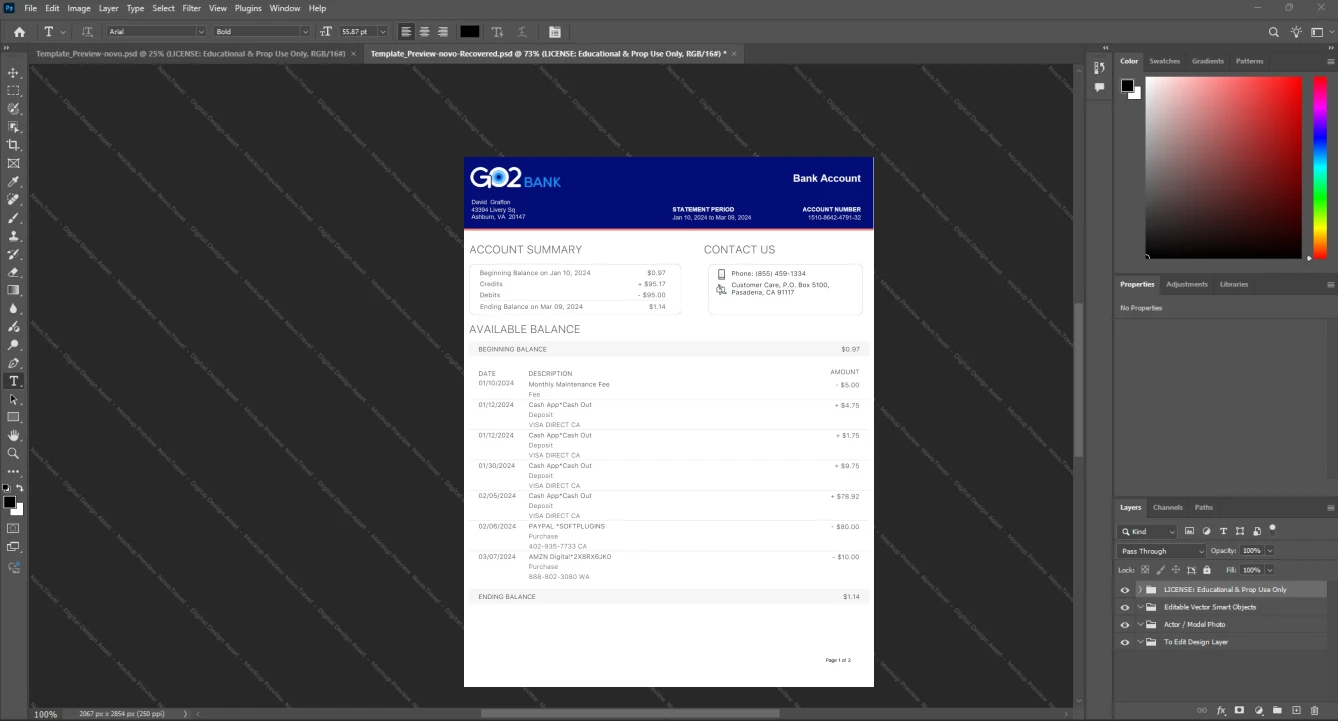1338x721 pixels.
Task: Select the Horizontal Type tool
Action: (13, 381)
